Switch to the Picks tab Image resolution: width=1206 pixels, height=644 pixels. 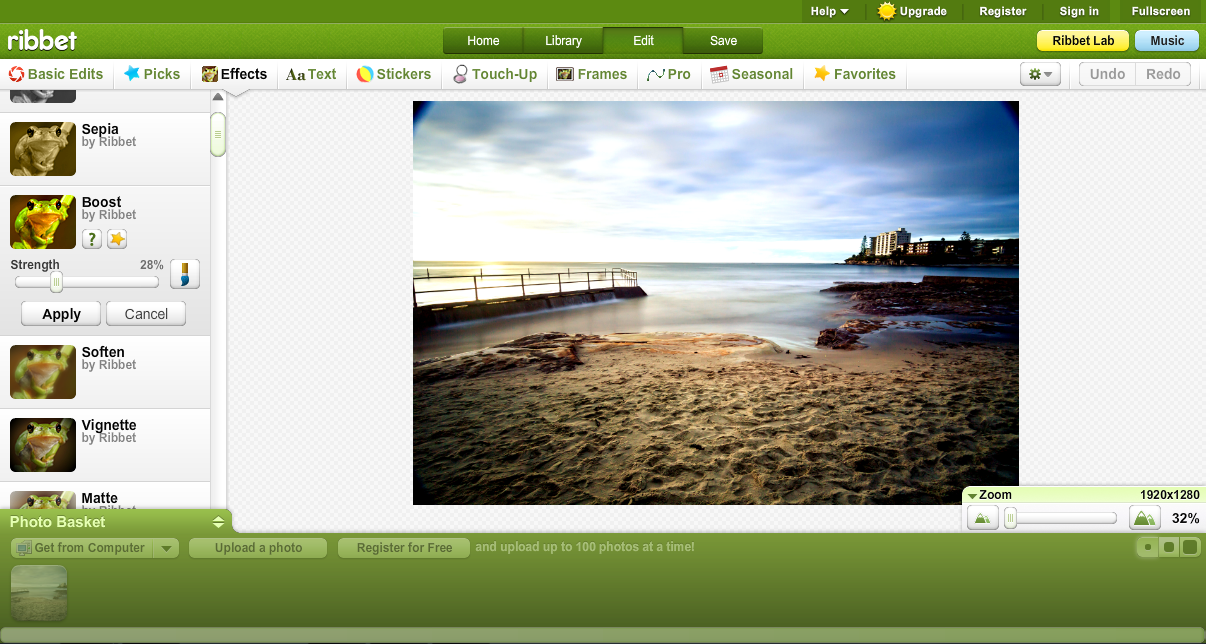152,74
